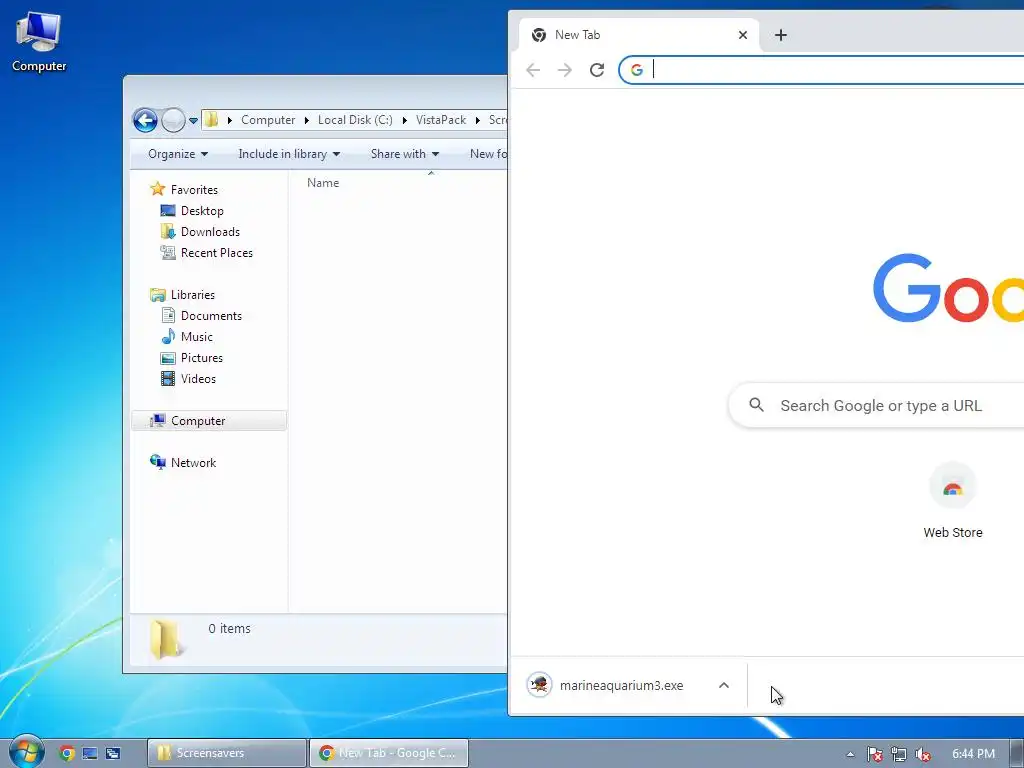The image size is (1024, 768).
Task: Open Recent Places in Favorites
Action: tap(216, 253)
